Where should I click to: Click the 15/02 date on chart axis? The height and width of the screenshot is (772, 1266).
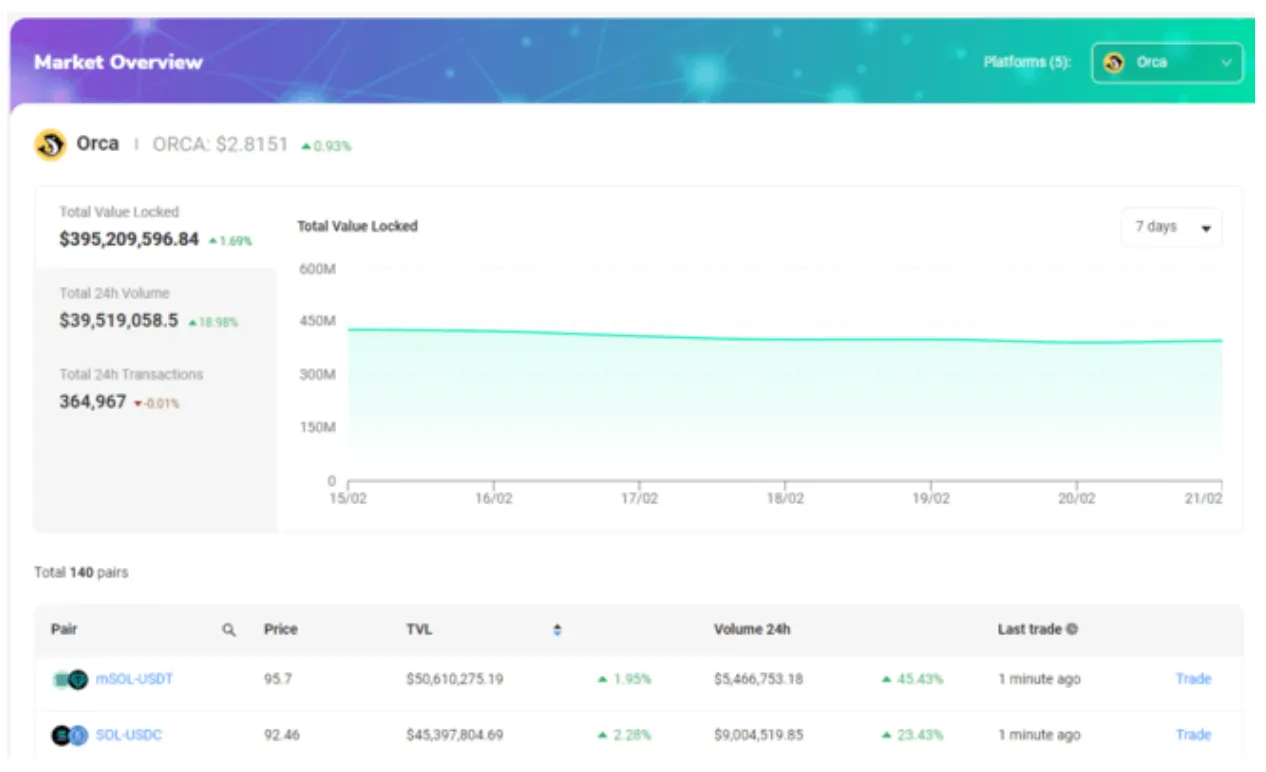point(348,498)
